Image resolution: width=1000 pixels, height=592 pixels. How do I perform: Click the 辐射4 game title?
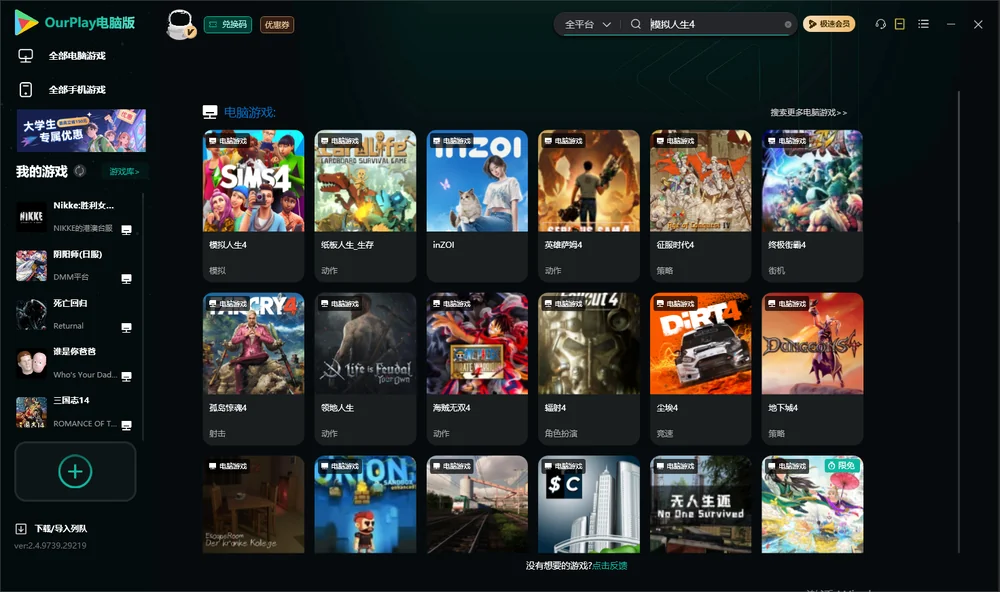pyautogui.click(x=555, y=408)
